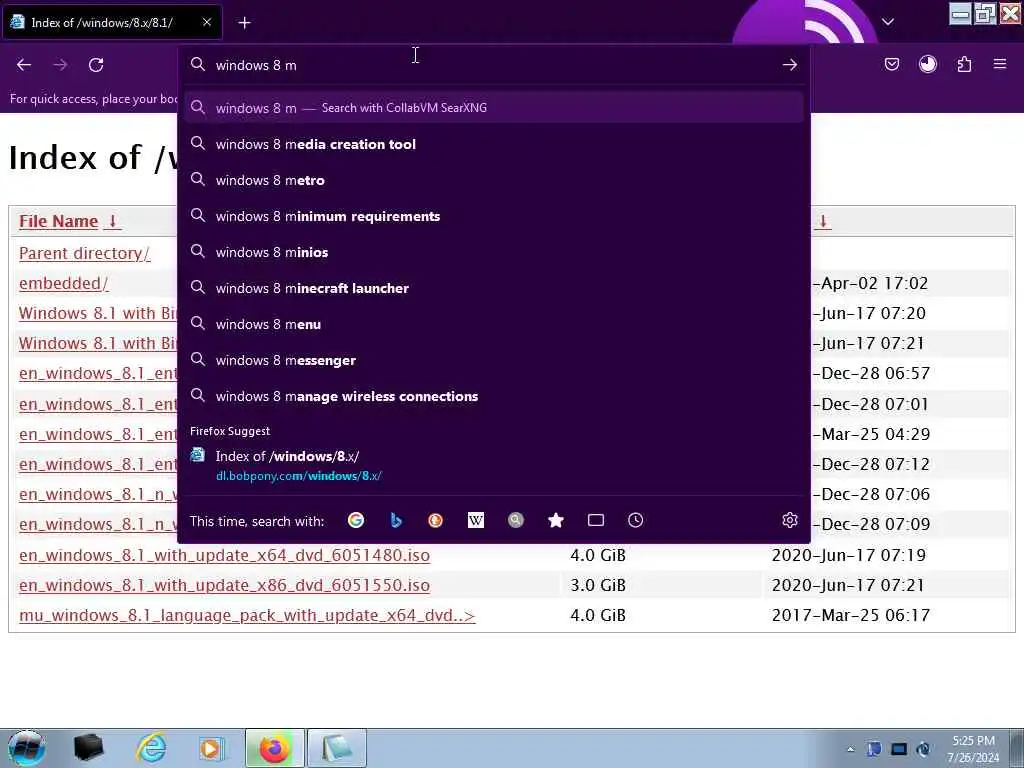
Task: Open the notepad-like taskbar app
Action: coord(336,748)
